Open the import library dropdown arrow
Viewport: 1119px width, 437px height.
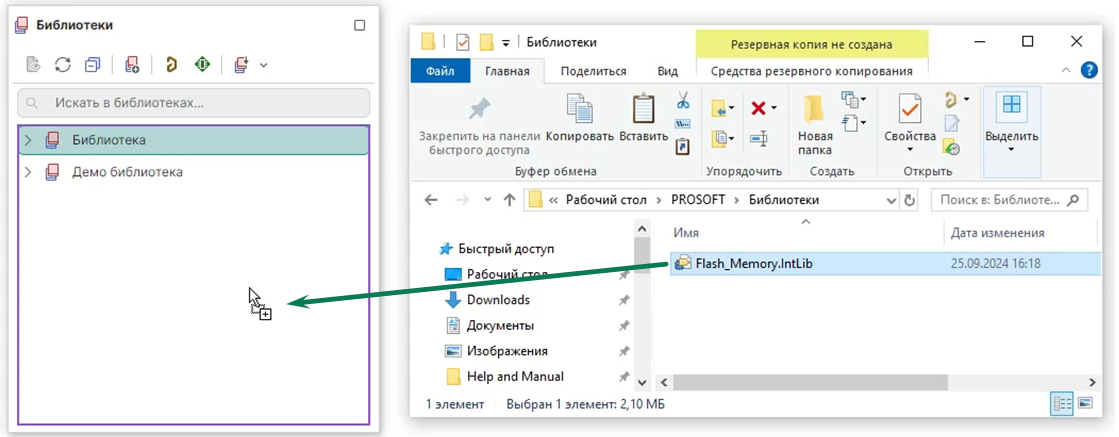pyautogui.click(x=264, y=65)
